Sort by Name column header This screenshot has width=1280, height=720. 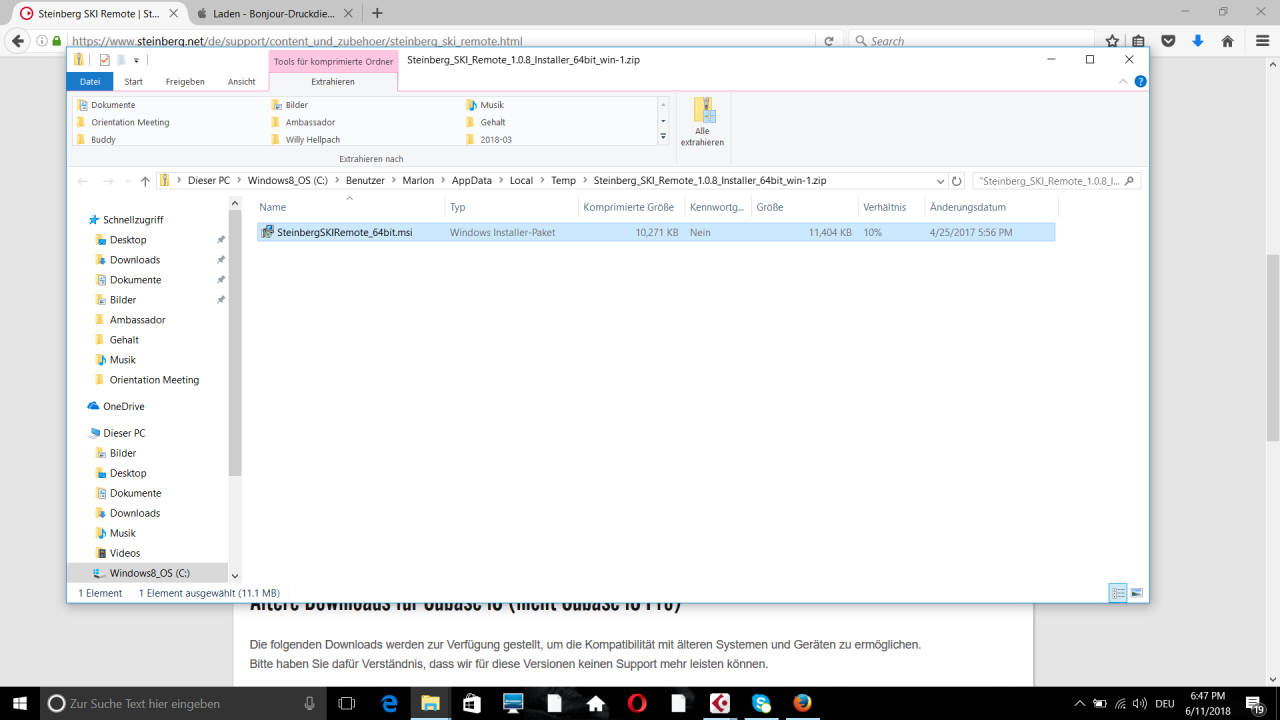tap(349, 207)
